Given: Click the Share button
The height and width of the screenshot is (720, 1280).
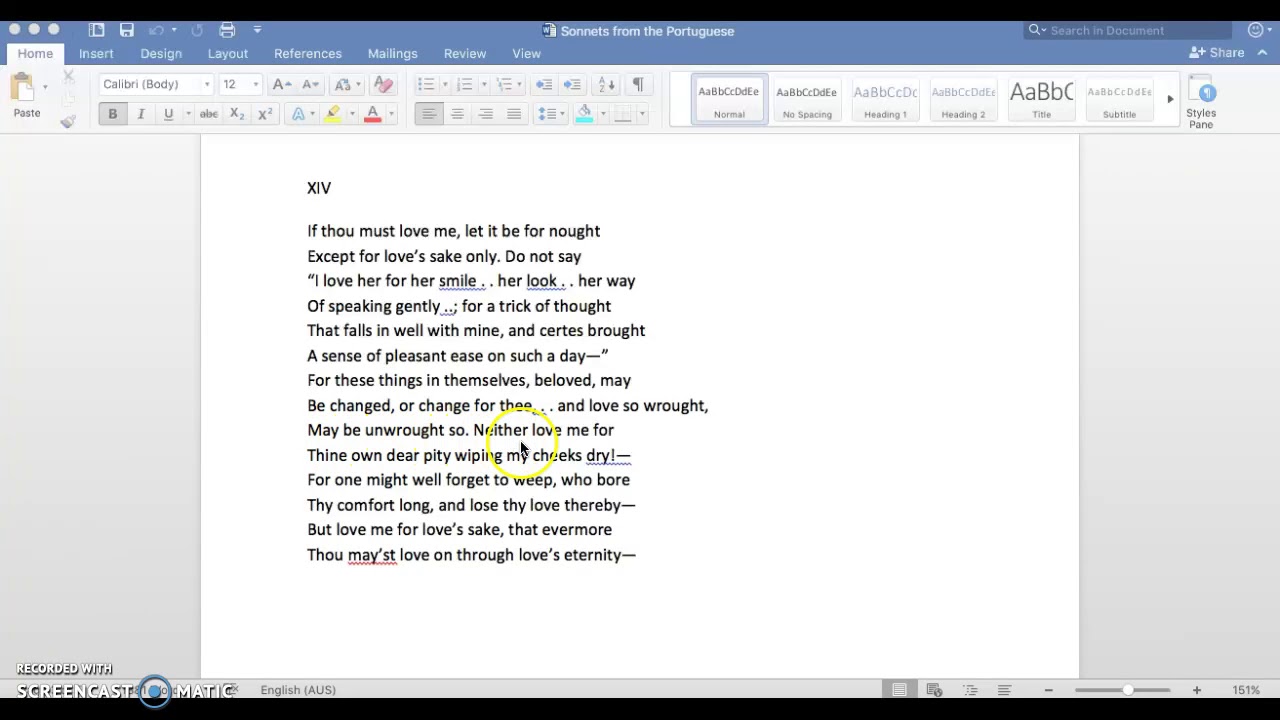Looking at the screenshot, I should pyautogui.click(x=1217, y=52).
